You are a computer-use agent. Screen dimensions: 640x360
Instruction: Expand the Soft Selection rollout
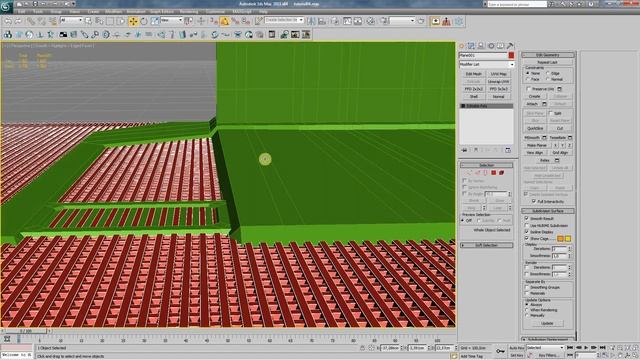[x=487, y=245]
